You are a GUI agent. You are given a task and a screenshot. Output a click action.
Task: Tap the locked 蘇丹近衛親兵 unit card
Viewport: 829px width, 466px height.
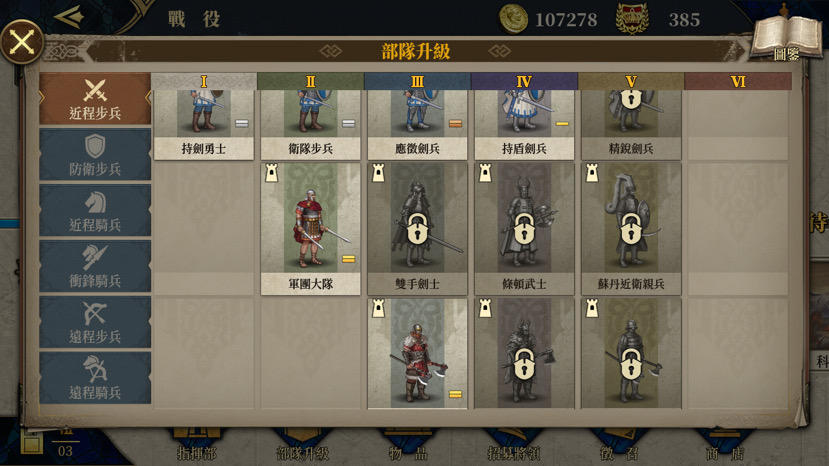tap(631, 229)
